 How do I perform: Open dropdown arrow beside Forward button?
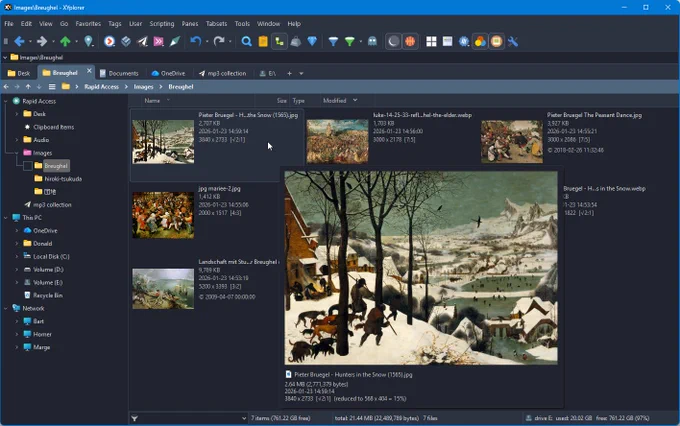click(53, 42)
